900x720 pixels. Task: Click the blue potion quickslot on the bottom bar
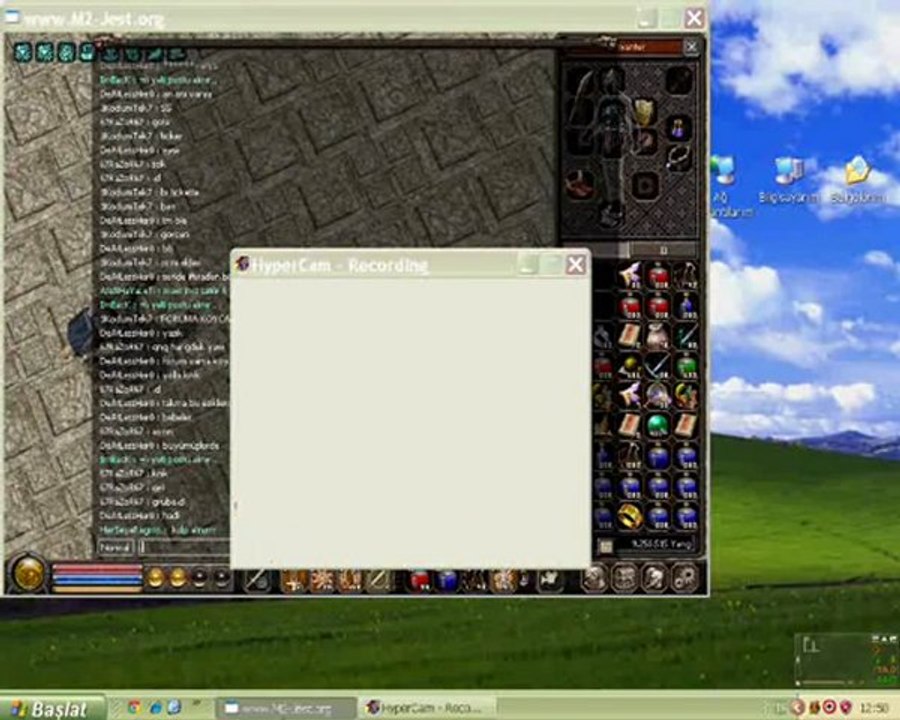tap(446, 580)
